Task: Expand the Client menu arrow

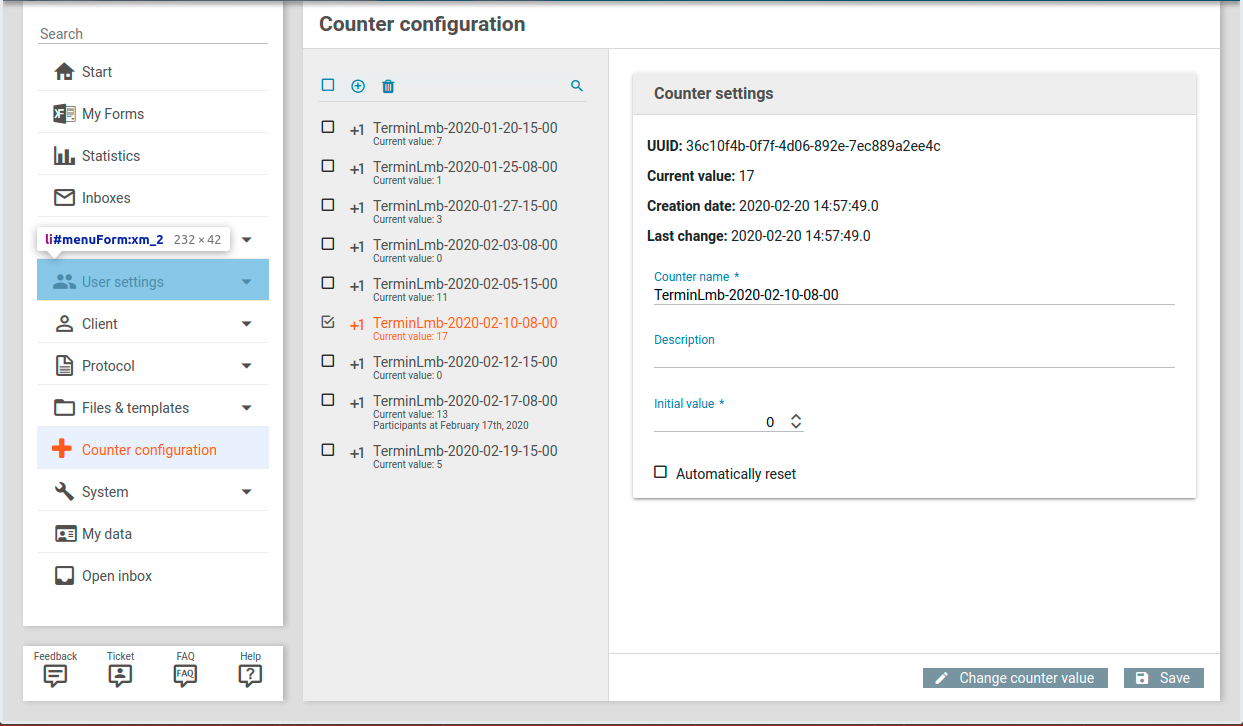Action: tap(247, 324)
